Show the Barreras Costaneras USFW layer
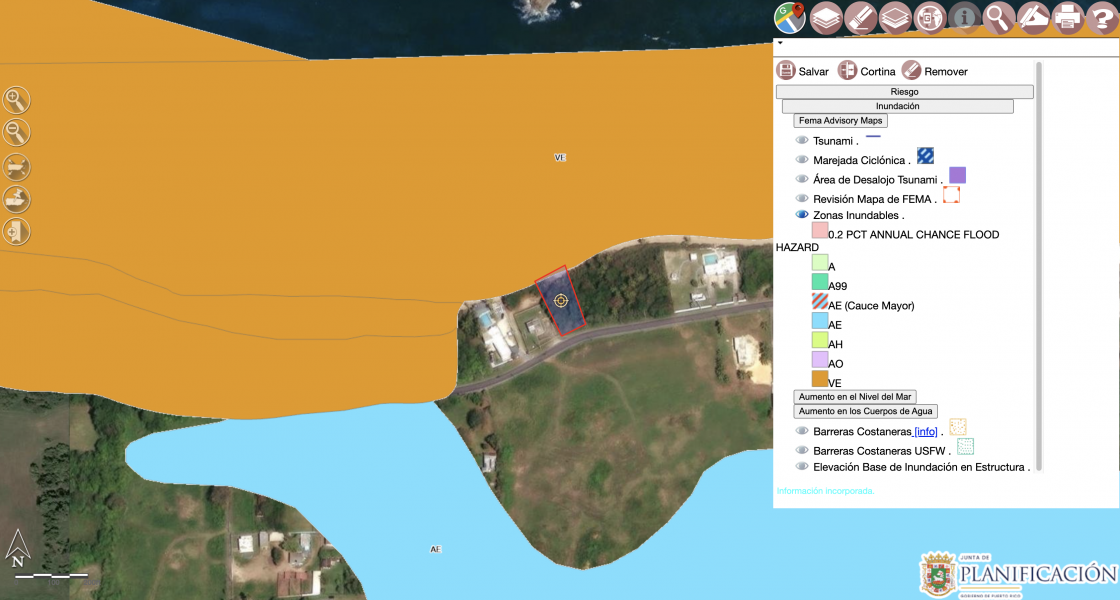The image size is (1120, 600). [x=801, y=449]
